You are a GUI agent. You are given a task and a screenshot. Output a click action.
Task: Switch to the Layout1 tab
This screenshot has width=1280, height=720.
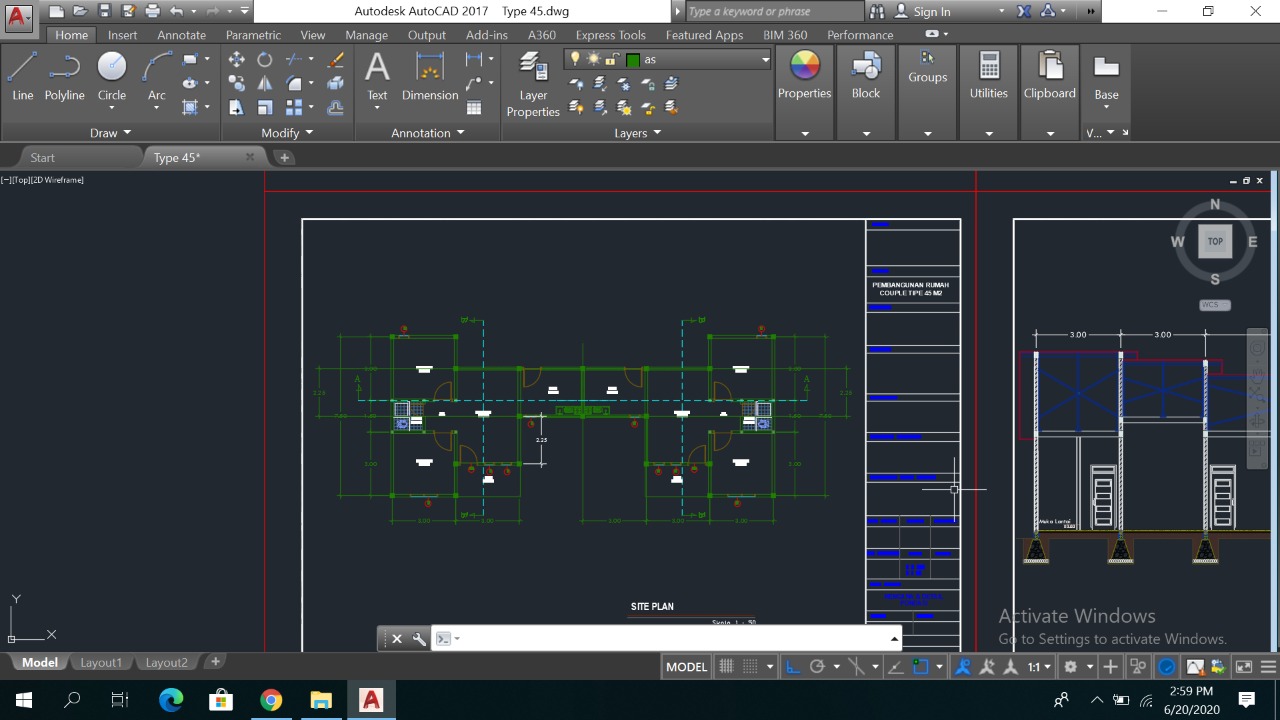click(101, 662)
